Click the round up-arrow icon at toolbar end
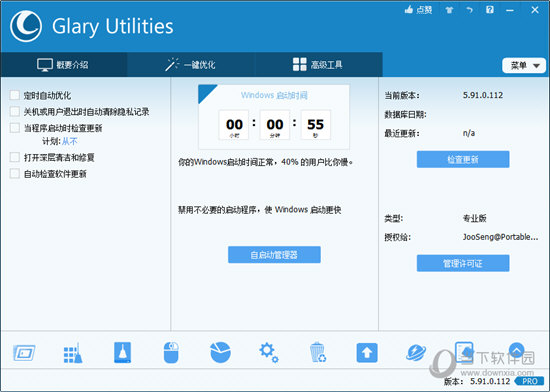This screenshot has height=392, width=550. click(517, 350)
